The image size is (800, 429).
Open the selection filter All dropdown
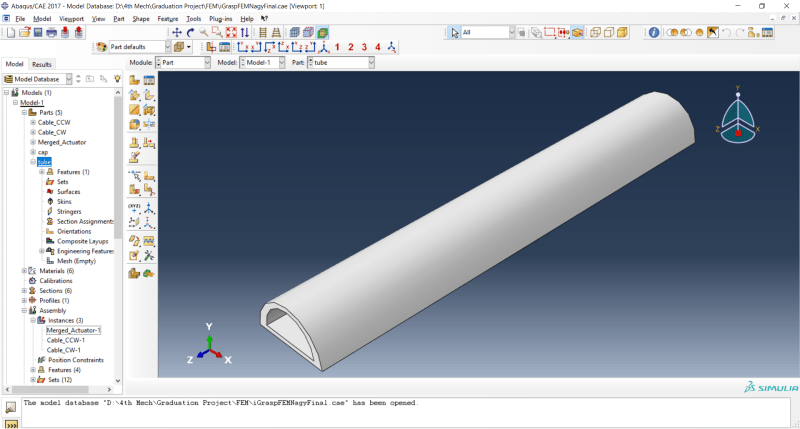click(x=512, y=33)
